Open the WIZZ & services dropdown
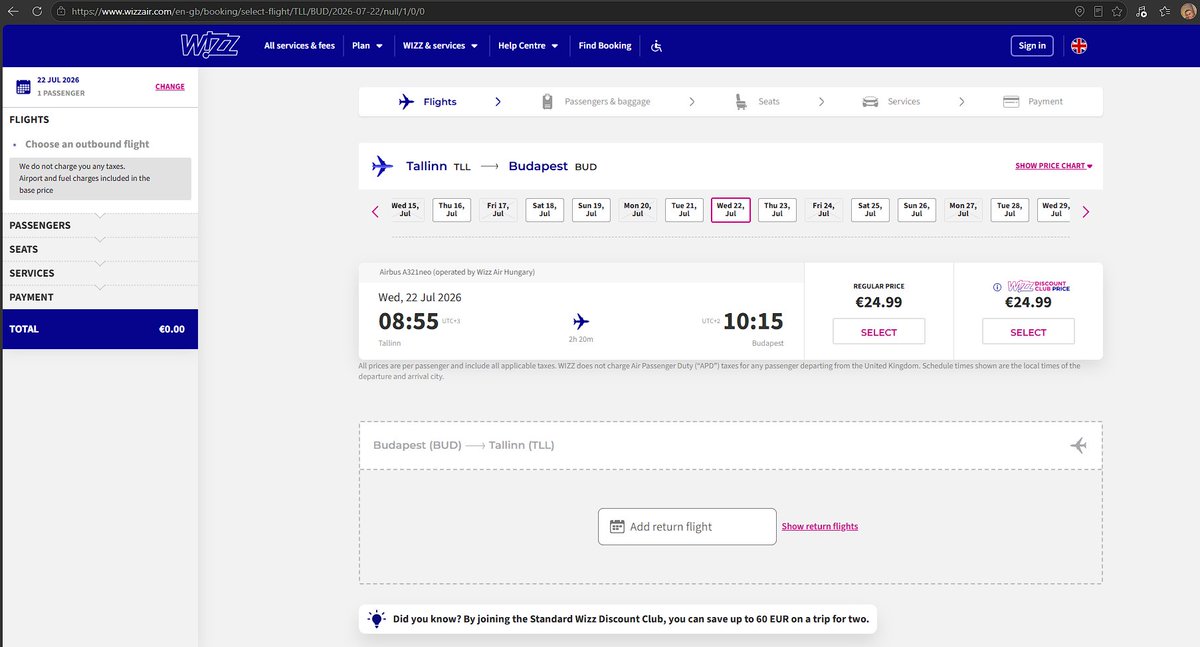1200x647 pixels. (x=440, y=46)
